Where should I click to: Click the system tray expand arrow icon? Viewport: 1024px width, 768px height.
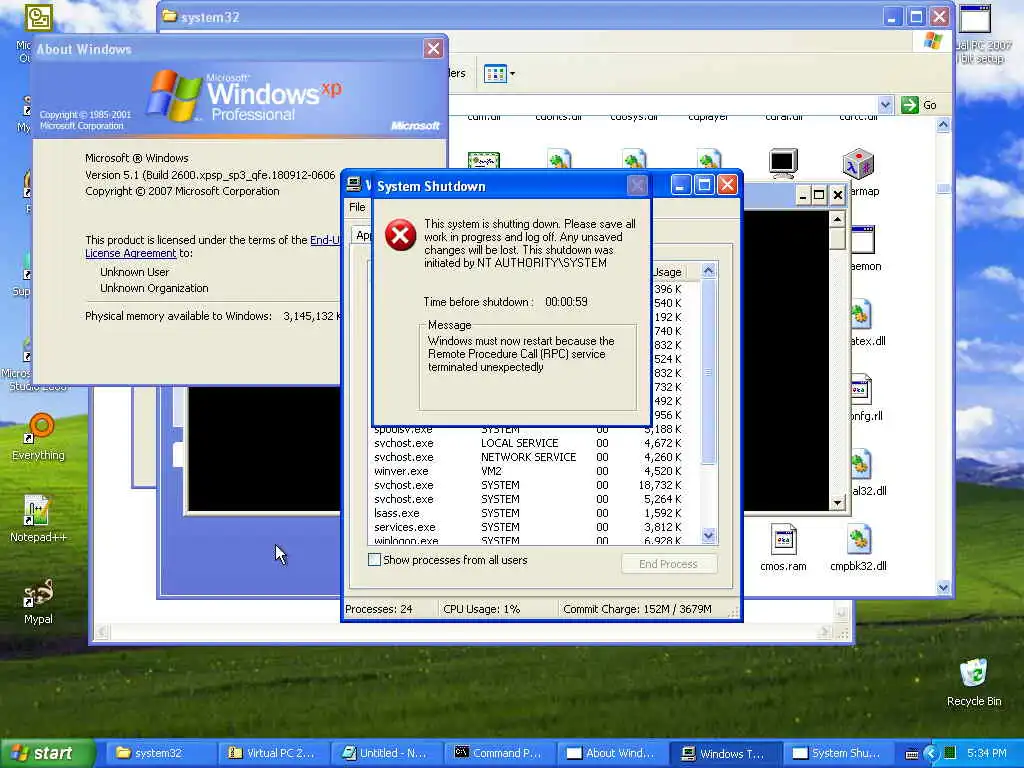[x=931, y=754]
